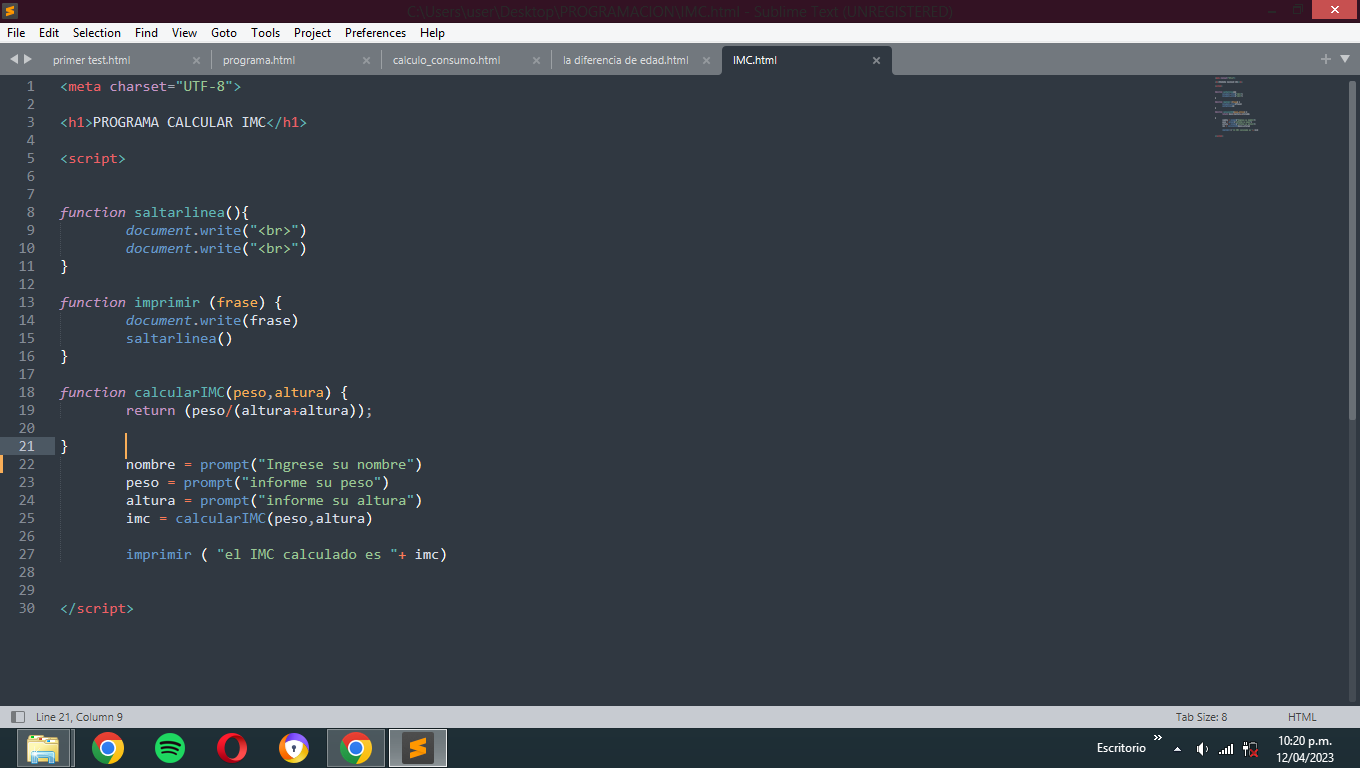Open File Explorer from taskbar

(44, 748)
